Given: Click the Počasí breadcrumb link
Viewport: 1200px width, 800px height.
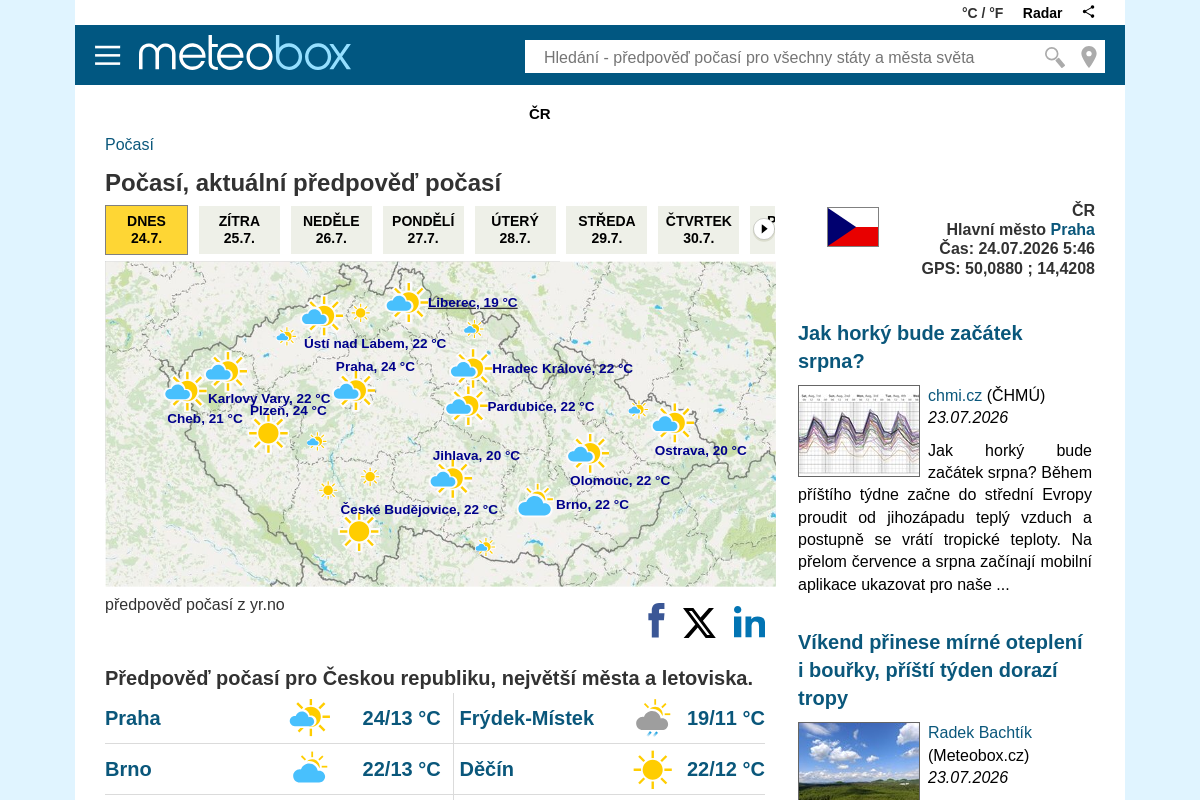Looking at the screenshot, I should click(129, 144).
